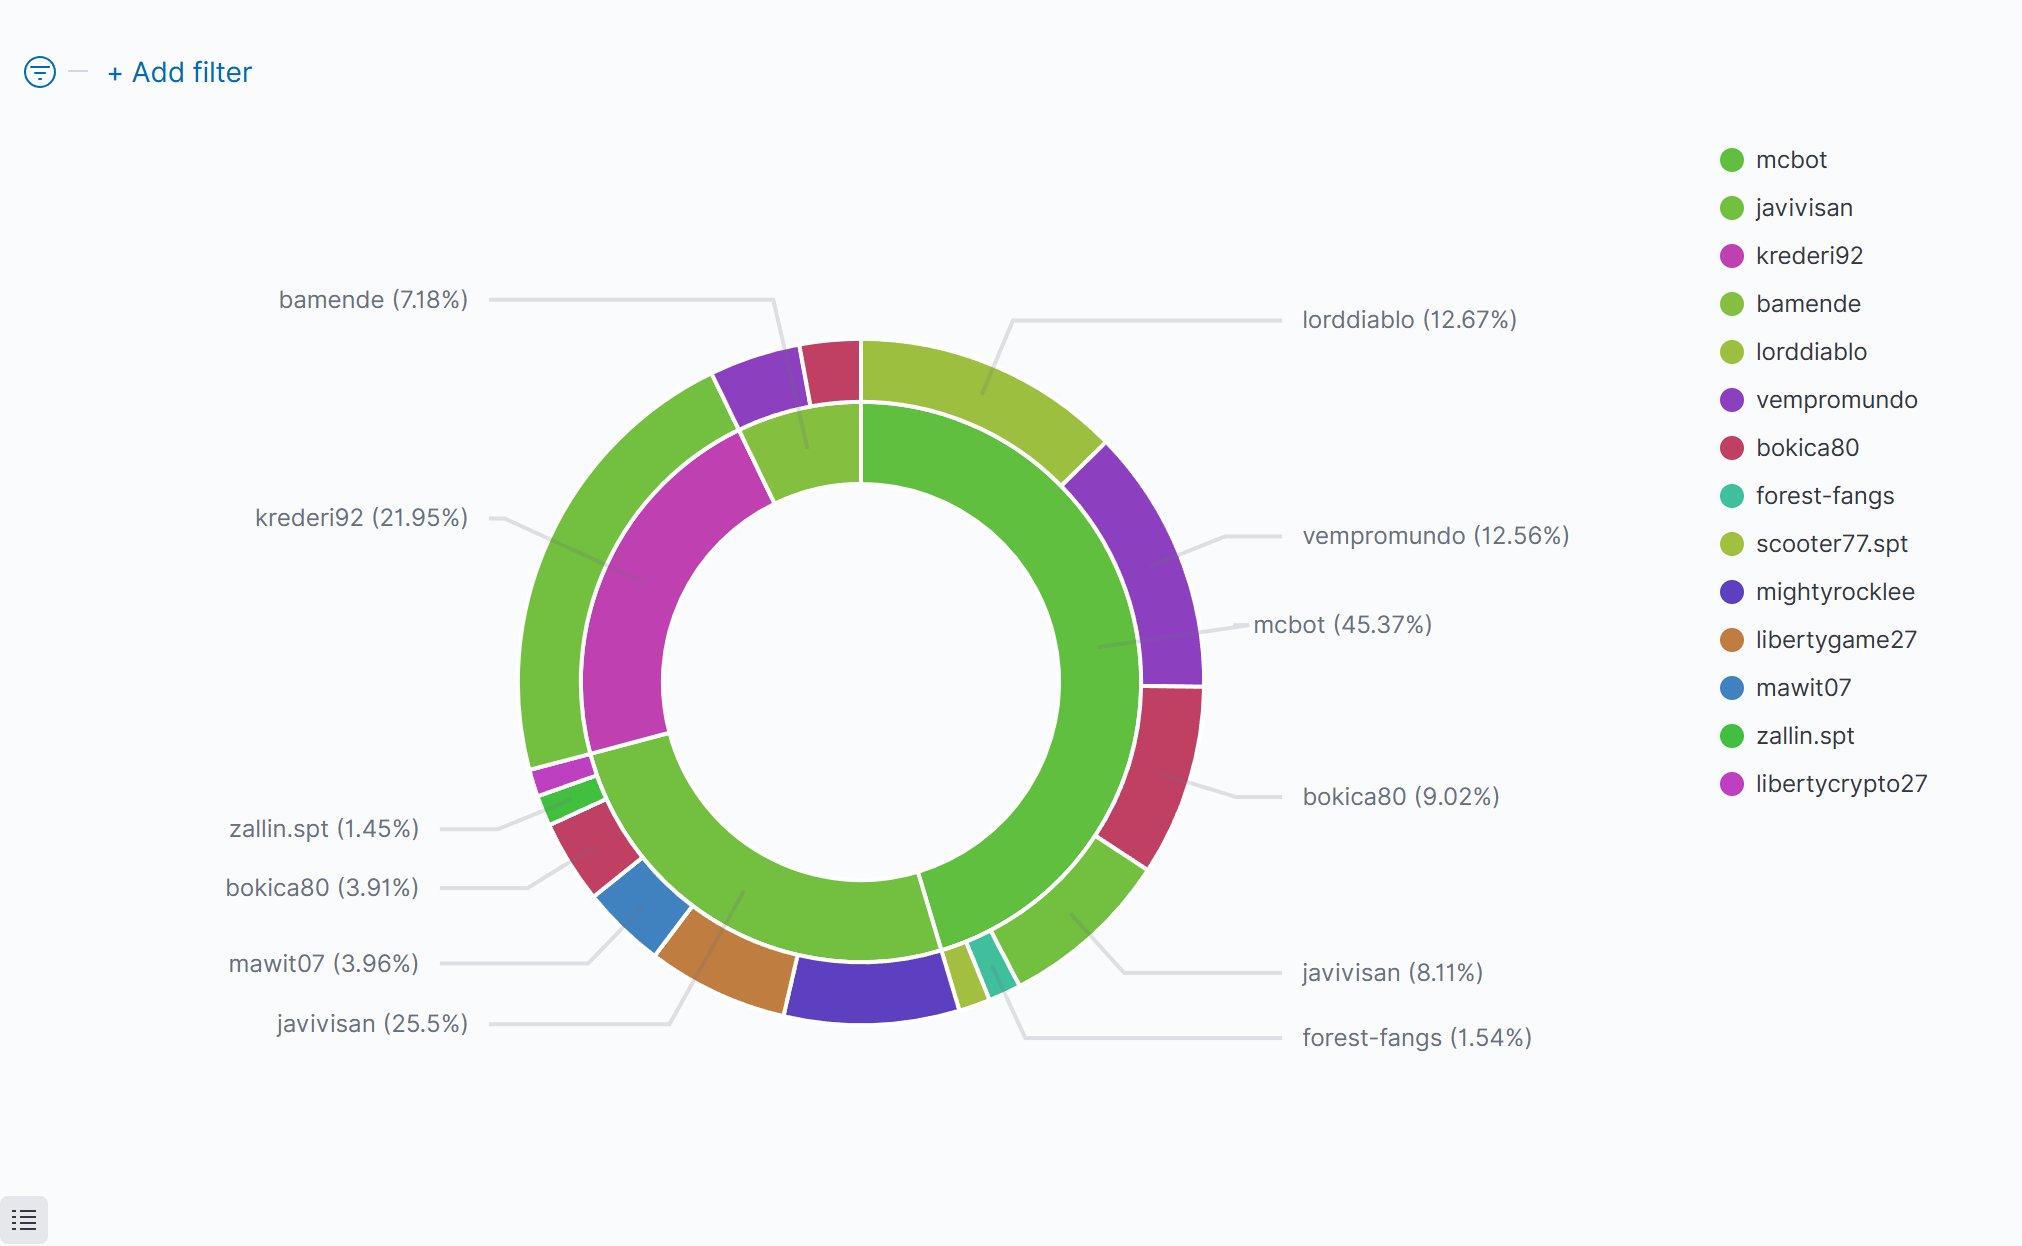Click mawit07 legend blue dot
2022x1246 pixels.
point(1731,688)
